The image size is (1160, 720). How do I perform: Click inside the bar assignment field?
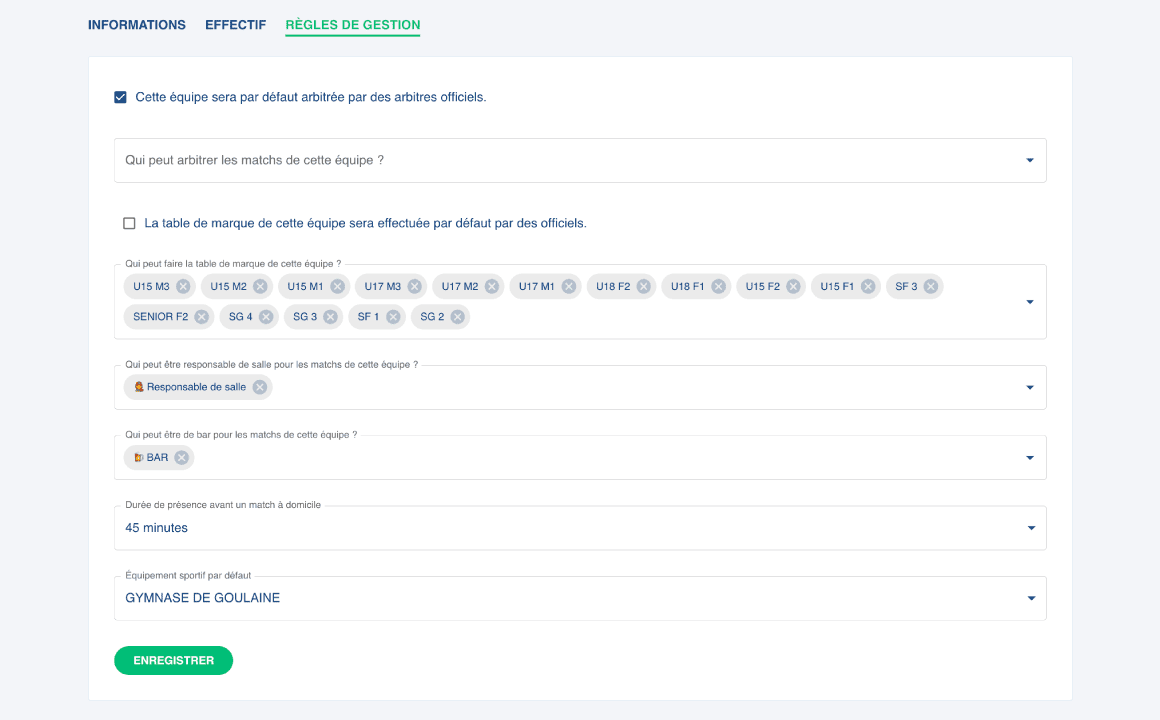point(600,458)
